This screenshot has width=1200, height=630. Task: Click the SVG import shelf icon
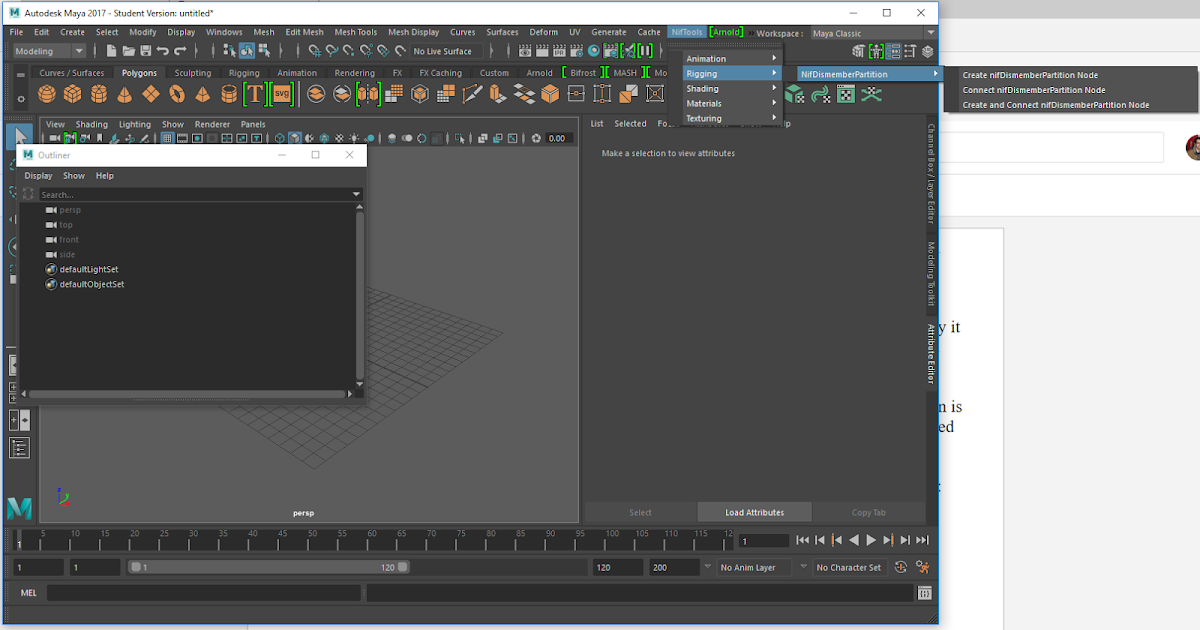281,94
